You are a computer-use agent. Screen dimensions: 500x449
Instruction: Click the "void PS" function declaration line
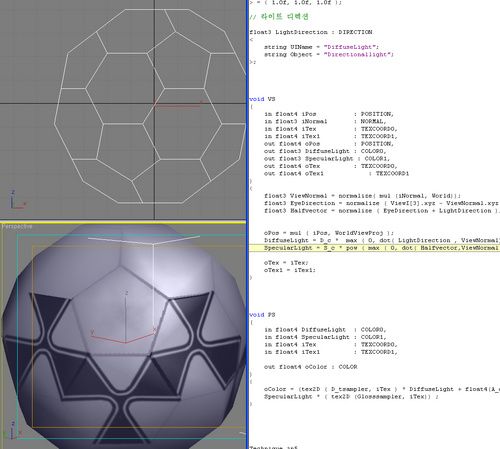click(x=262, y=315)
